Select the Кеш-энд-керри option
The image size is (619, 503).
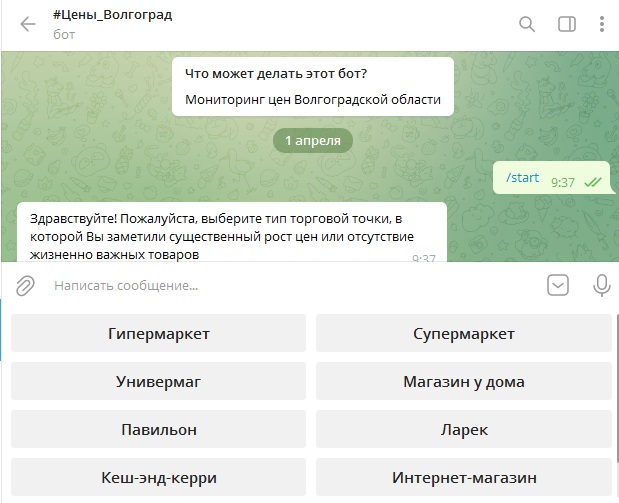(158, 478)
